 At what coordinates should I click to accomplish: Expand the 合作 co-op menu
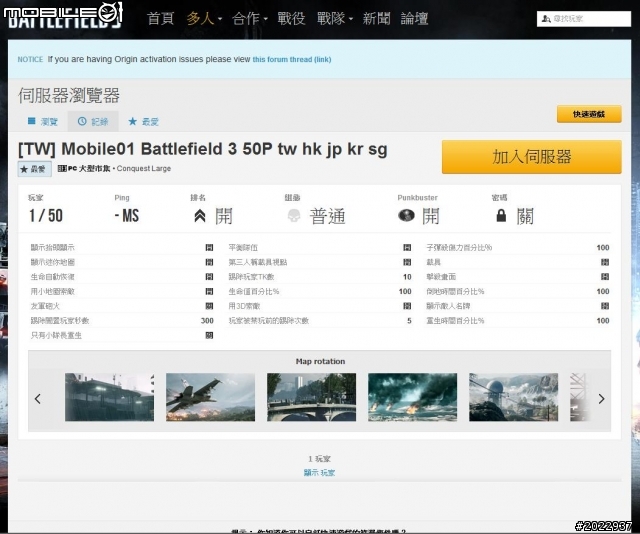(x=249, y=19)
